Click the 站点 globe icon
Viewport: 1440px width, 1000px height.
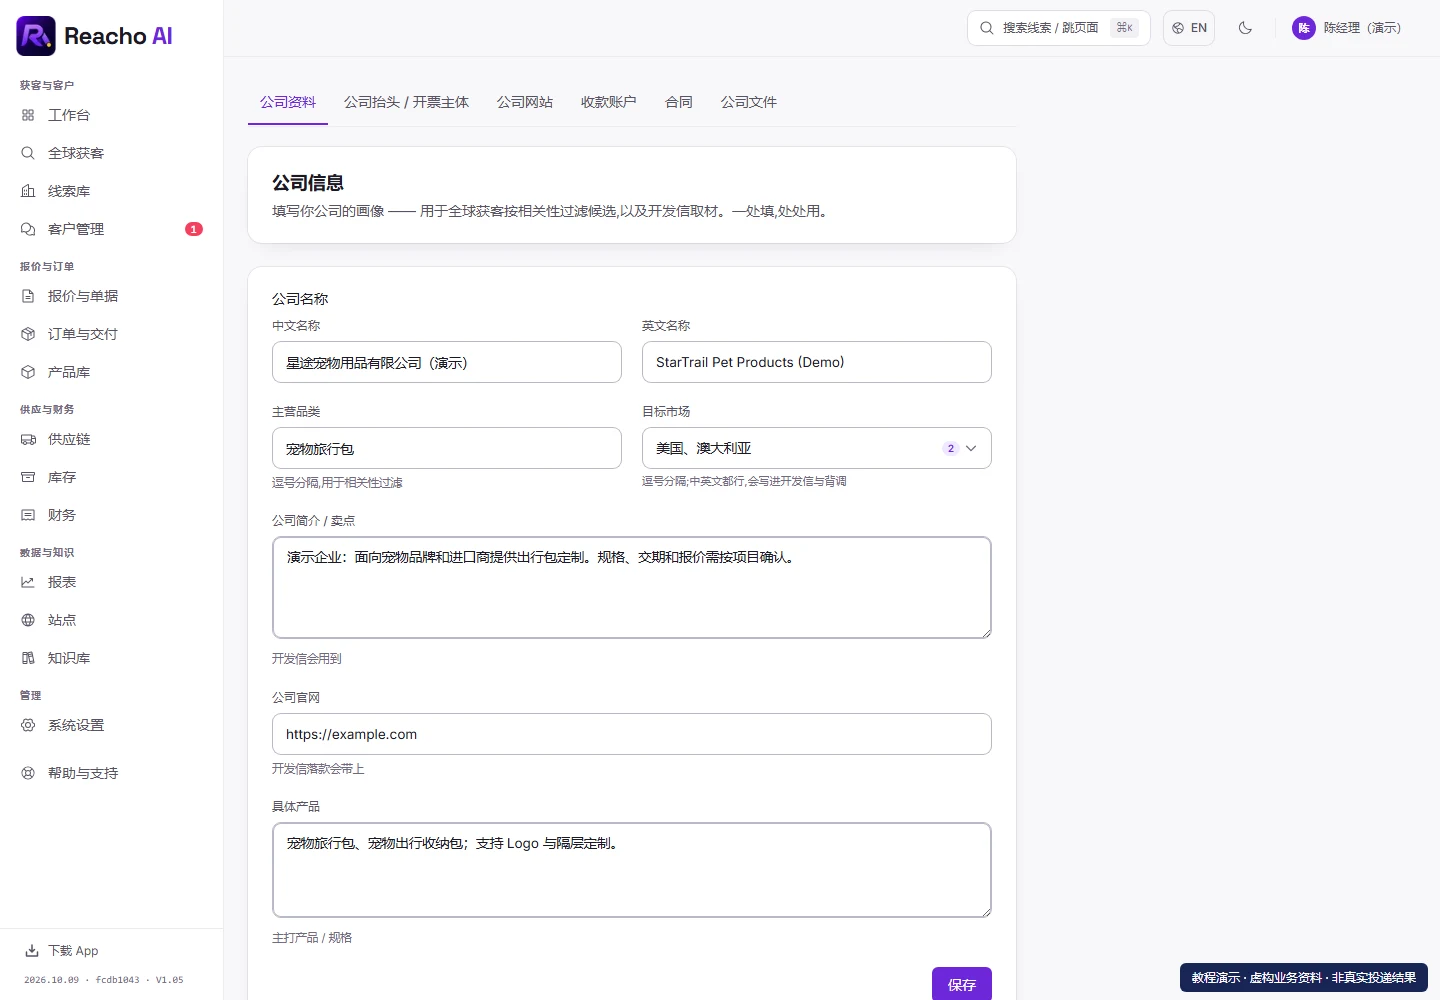tap(28, 620)
